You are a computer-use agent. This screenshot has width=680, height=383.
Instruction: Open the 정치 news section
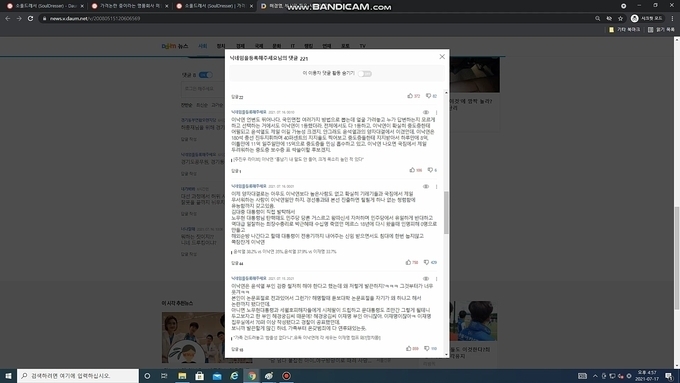point(221,46)
